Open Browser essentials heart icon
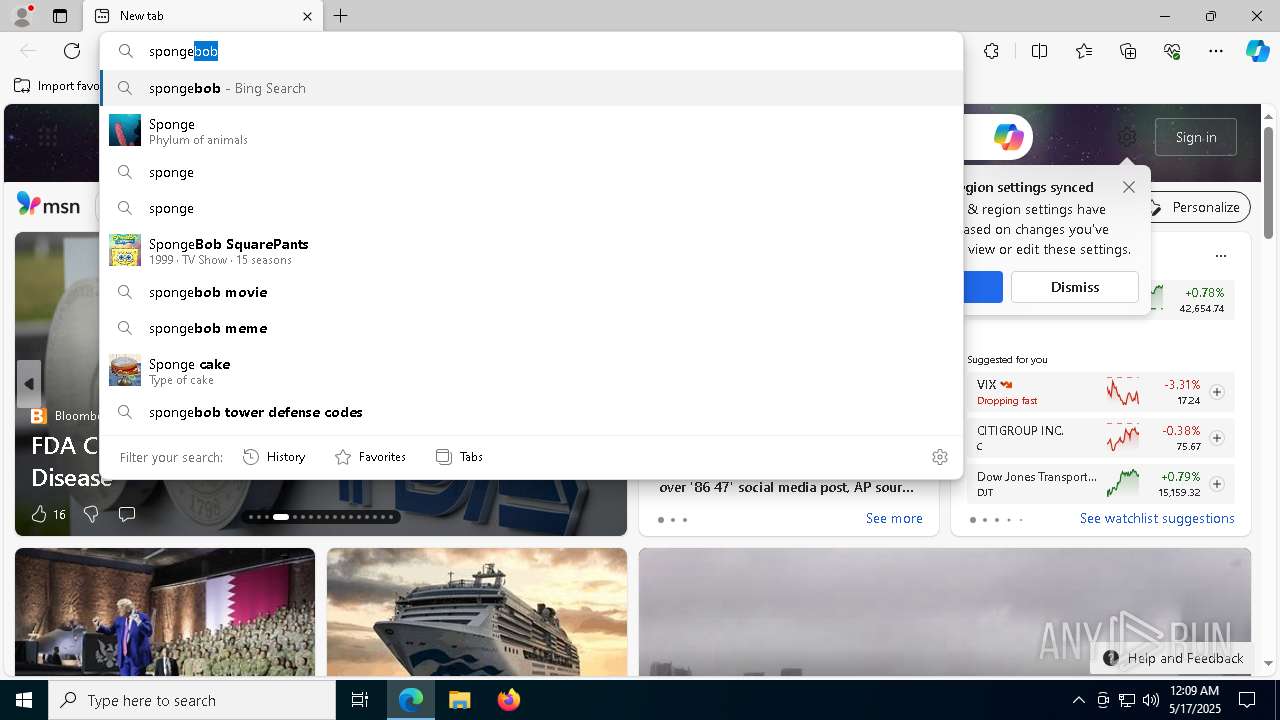Screen dimensions: 1280x720 pyautogui.click(x=1172, y=51)
